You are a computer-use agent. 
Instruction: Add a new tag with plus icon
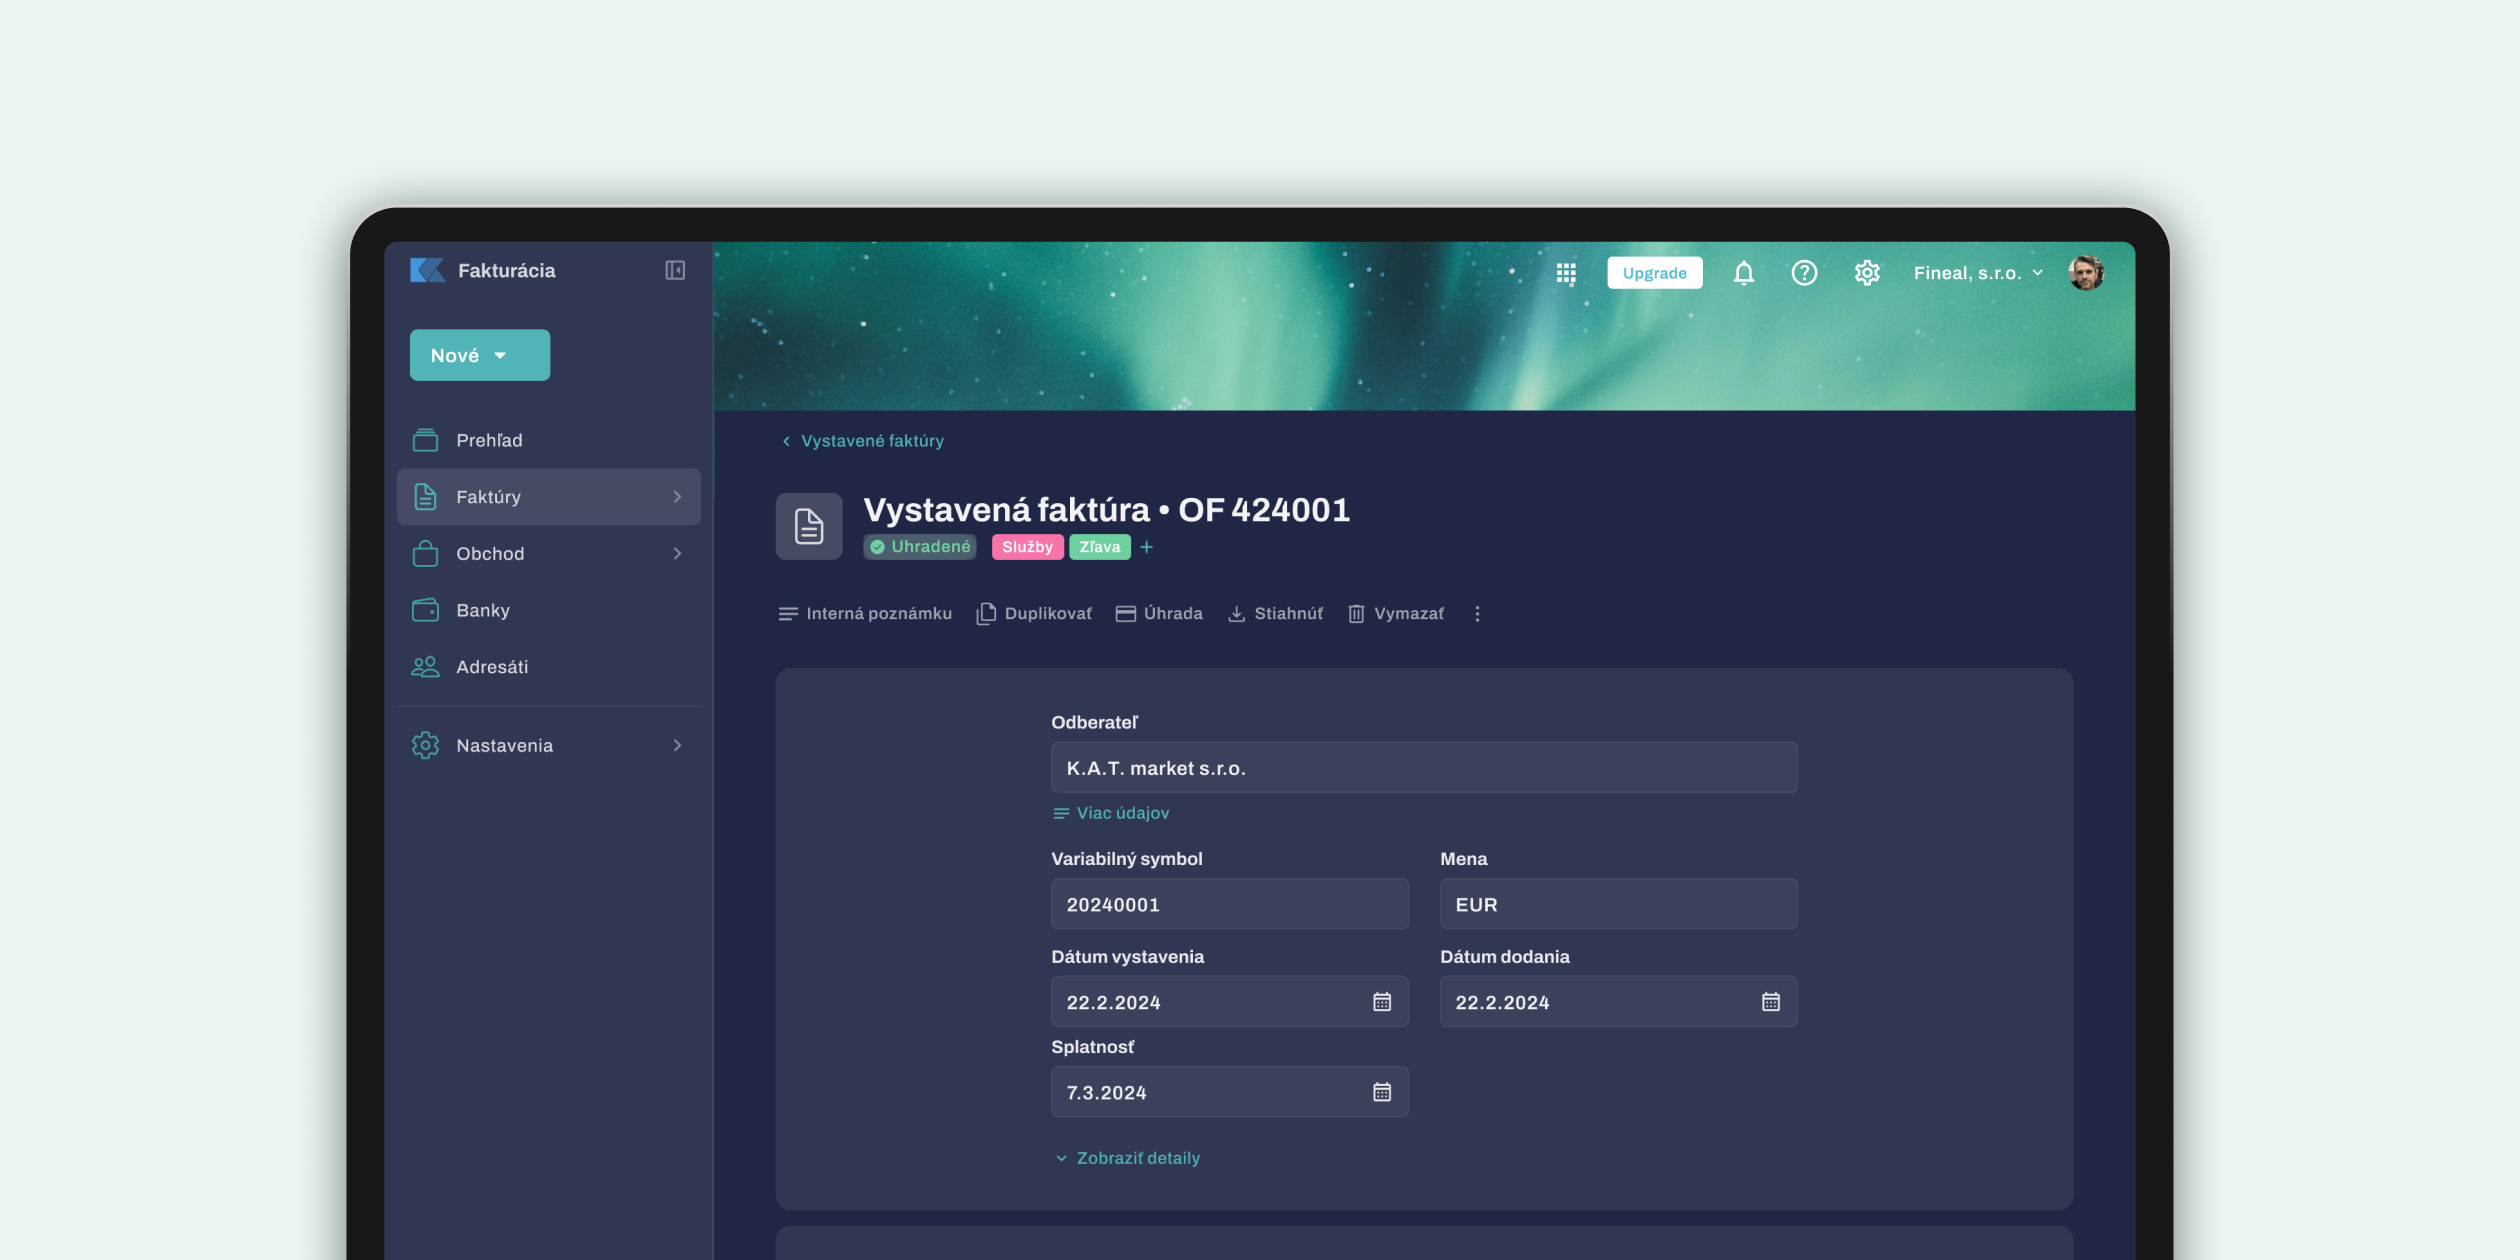click(1147, 547)
